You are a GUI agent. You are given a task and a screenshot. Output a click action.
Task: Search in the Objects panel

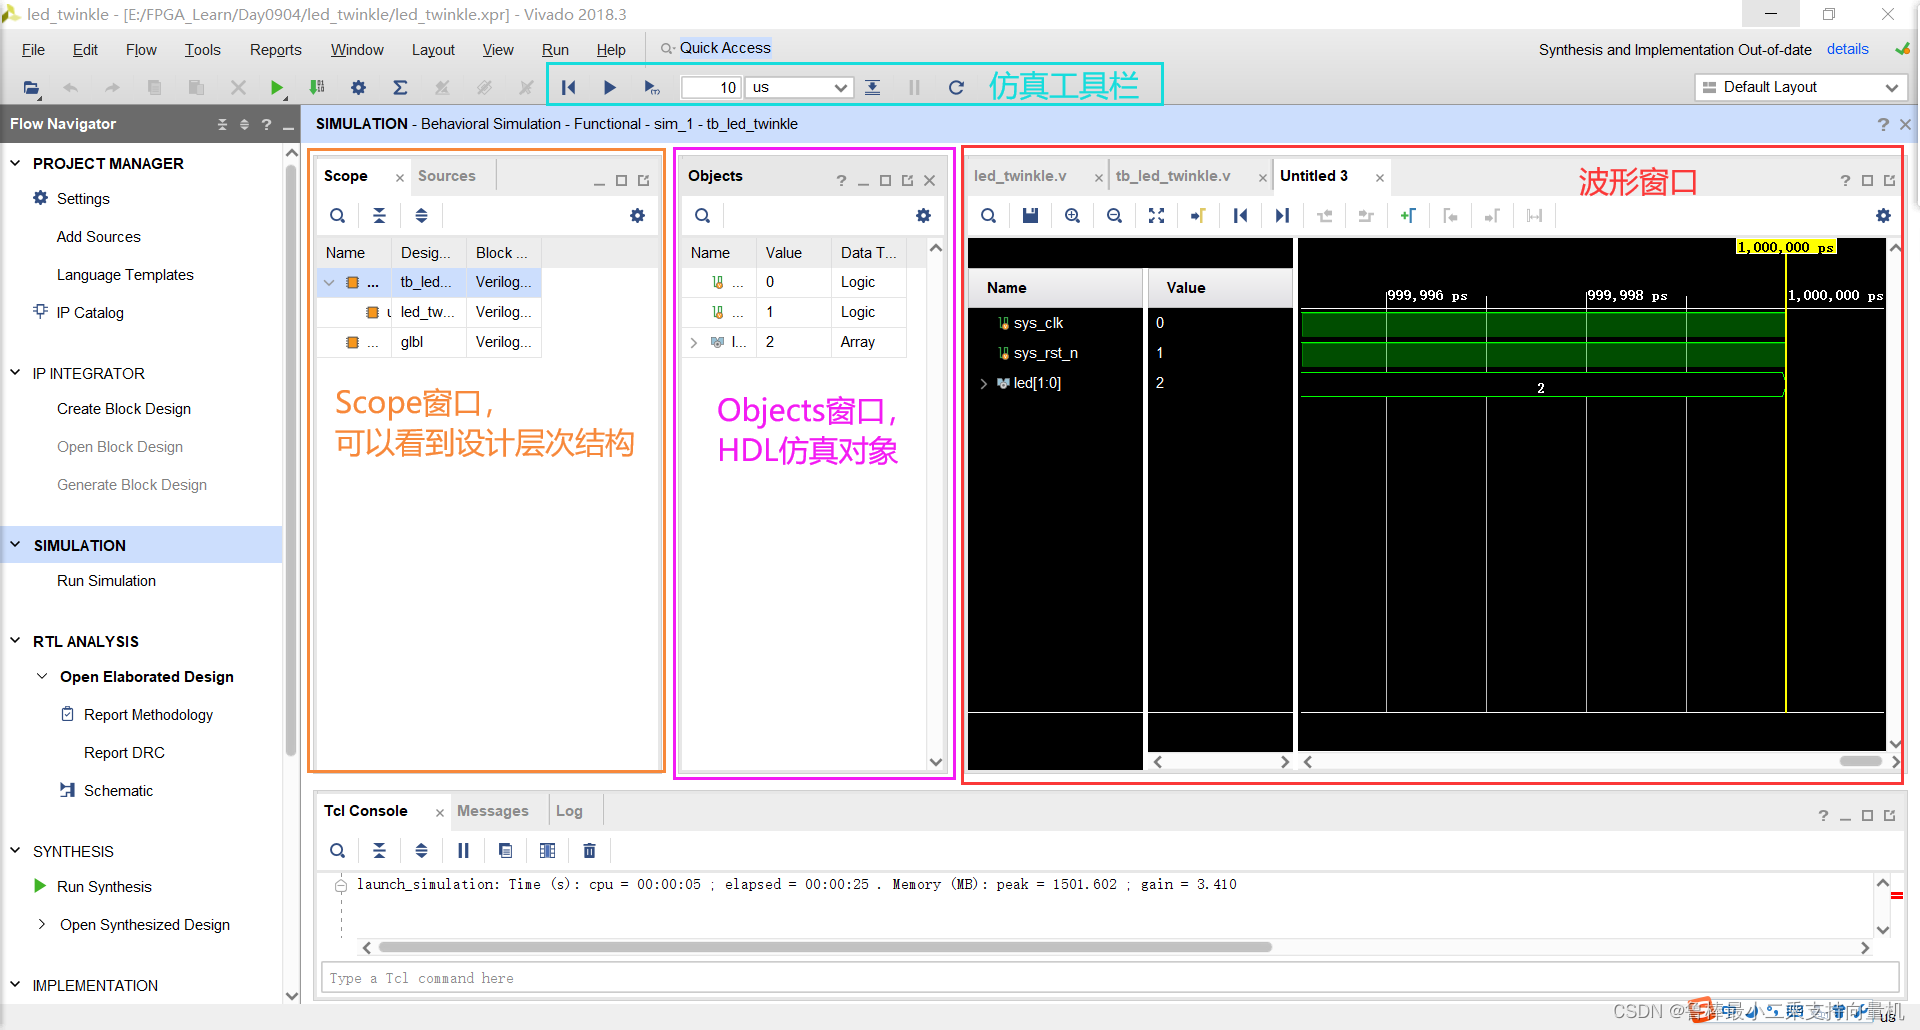[703, 216]
